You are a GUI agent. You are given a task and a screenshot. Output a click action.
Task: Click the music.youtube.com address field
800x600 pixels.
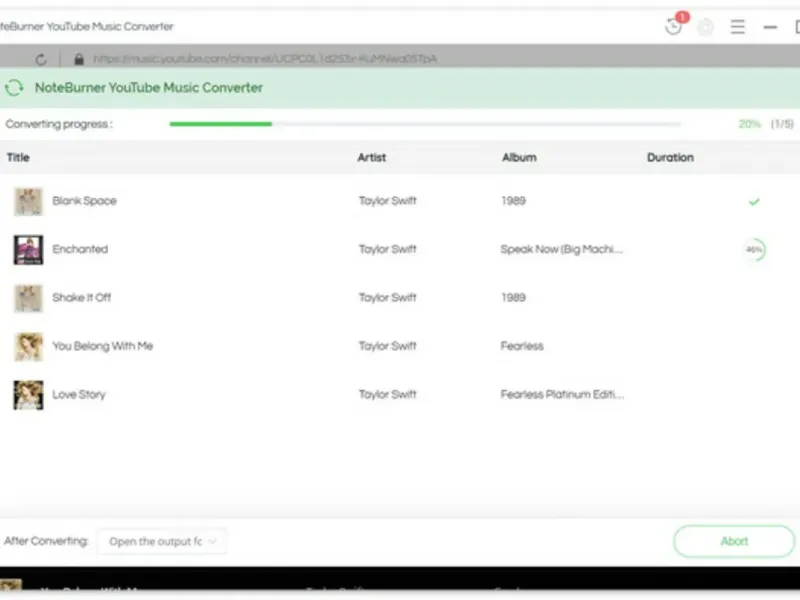[x=265, y=59]
